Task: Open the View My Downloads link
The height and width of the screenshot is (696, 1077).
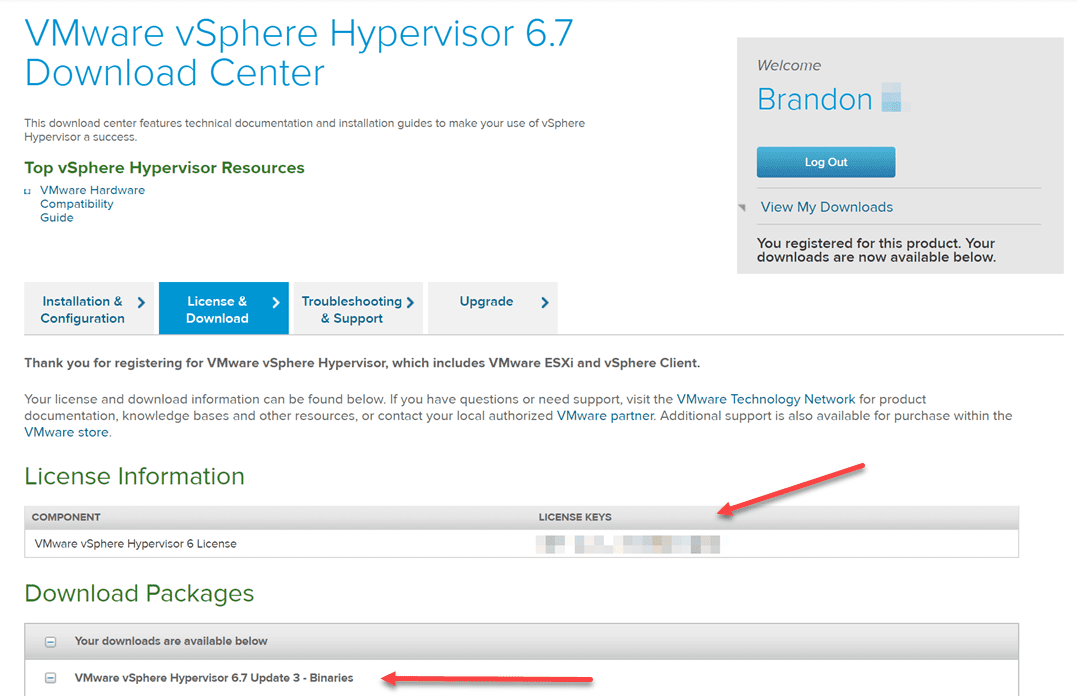Action: 826,207
